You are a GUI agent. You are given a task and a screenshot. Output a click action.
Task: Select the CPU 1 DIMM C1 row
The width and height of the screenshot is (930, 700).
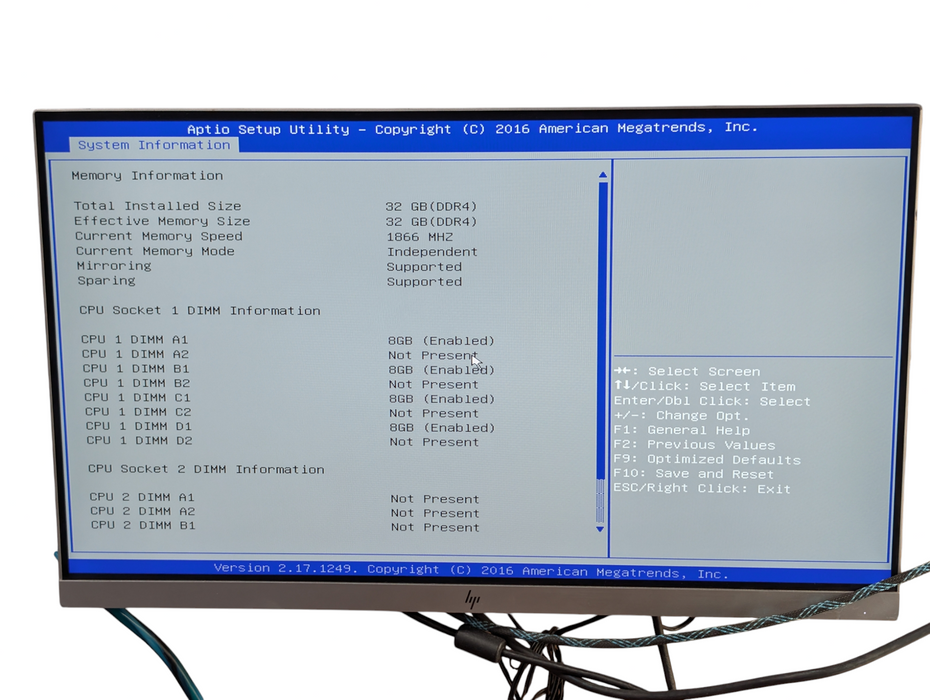click(289, 398)
